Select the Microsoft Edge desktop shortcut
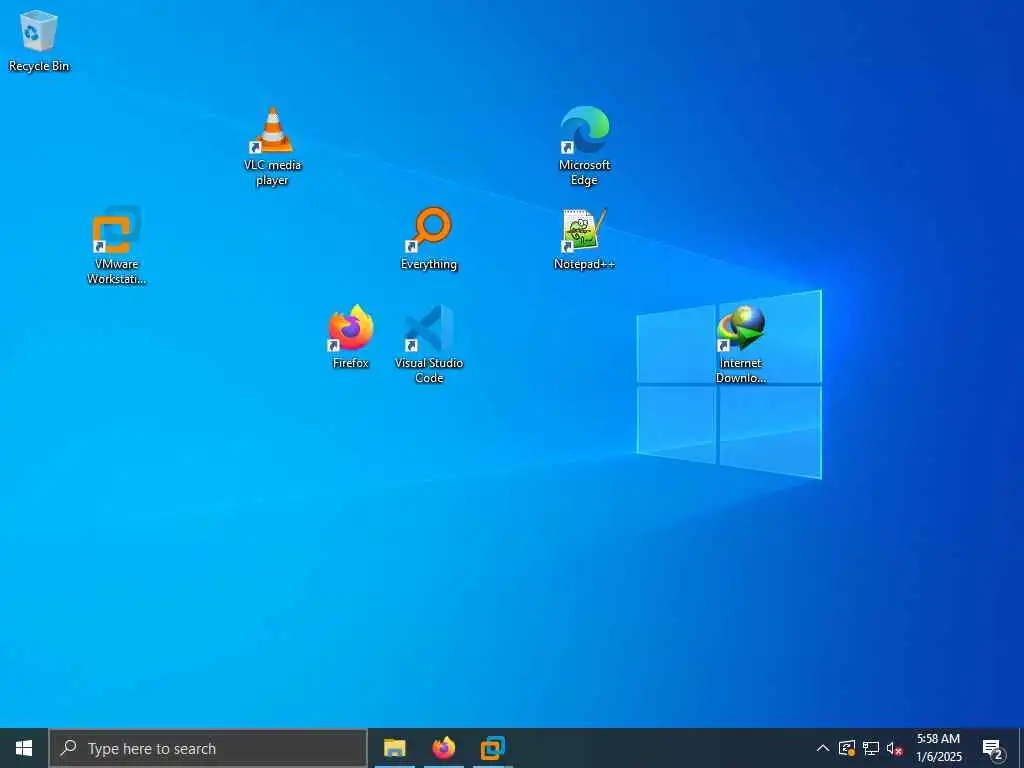Viewport: 1024px width, 768px height. tap(584, 146)
